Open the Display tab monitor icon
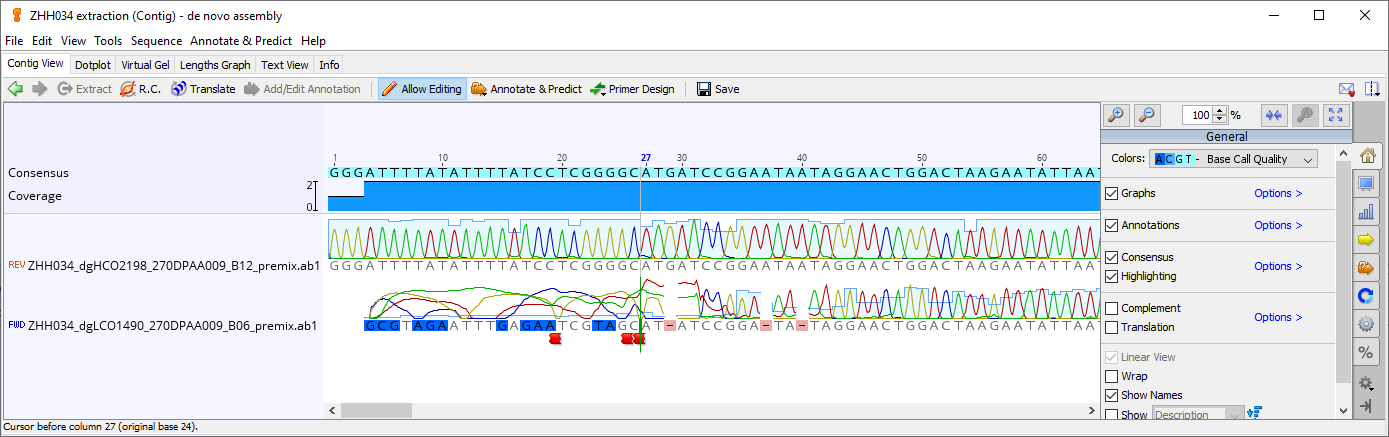1389x437 pixels. pyautogui.click(x=1366, y=184)
